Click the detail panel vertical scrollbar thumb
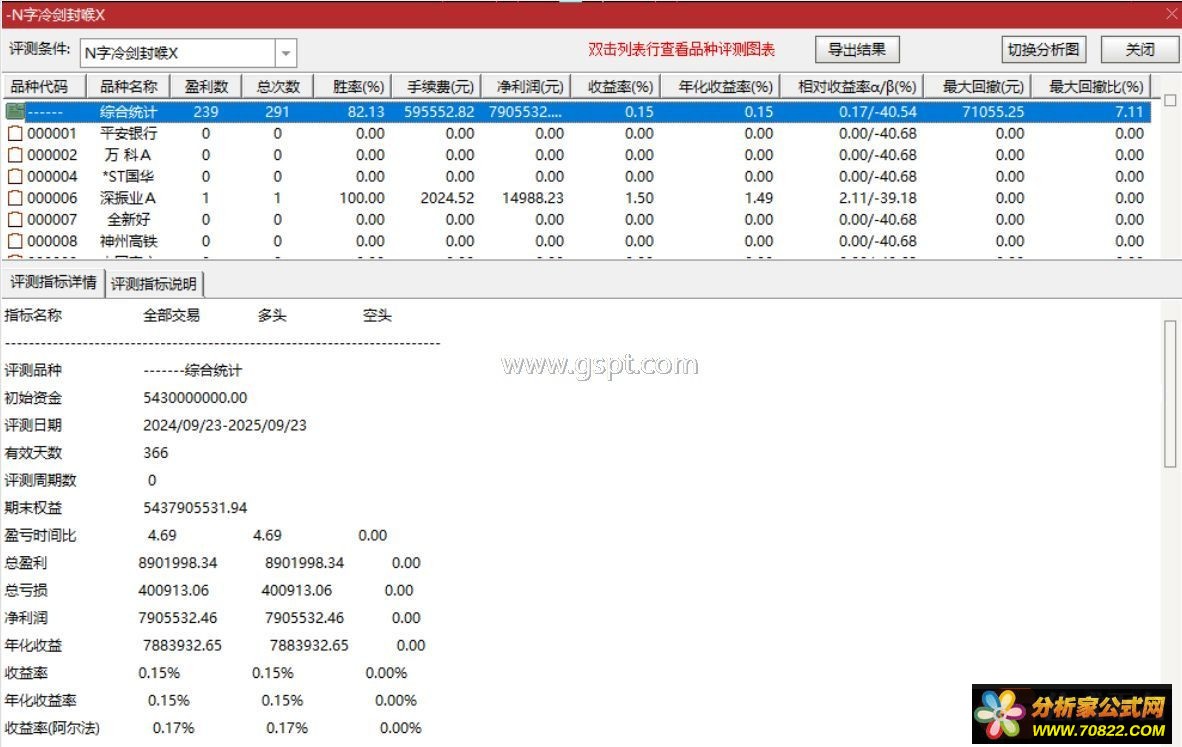 coord(1170,393)
